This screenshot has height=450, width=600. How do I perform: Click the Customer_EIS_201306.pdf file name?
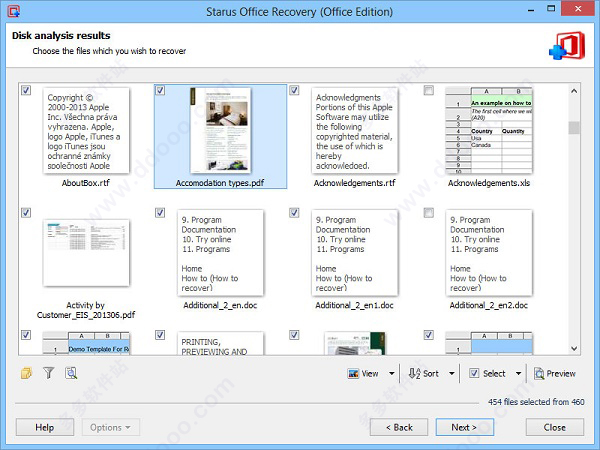(86, 315)
